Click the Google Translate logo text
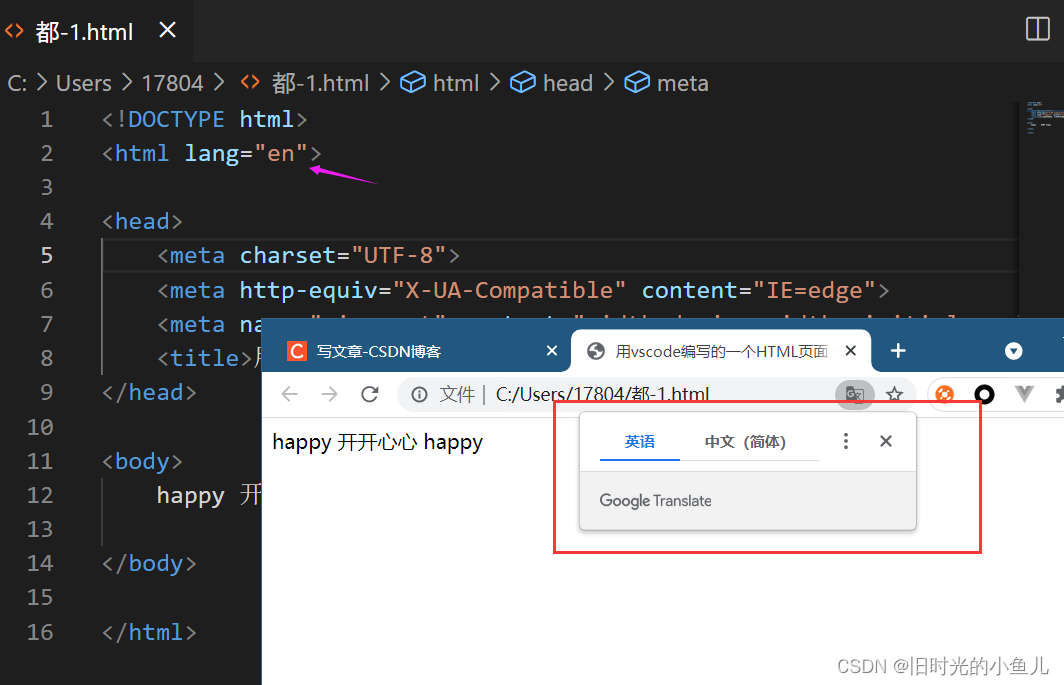This screenshot has width=1064, height=685. point(656,501)
